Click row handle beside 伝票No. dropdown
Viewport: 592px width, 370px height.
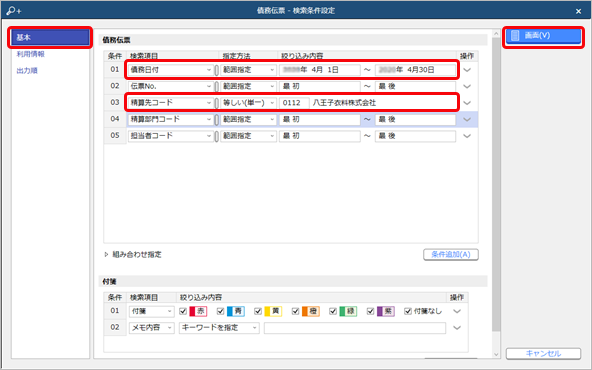click(x=217, y=87)
